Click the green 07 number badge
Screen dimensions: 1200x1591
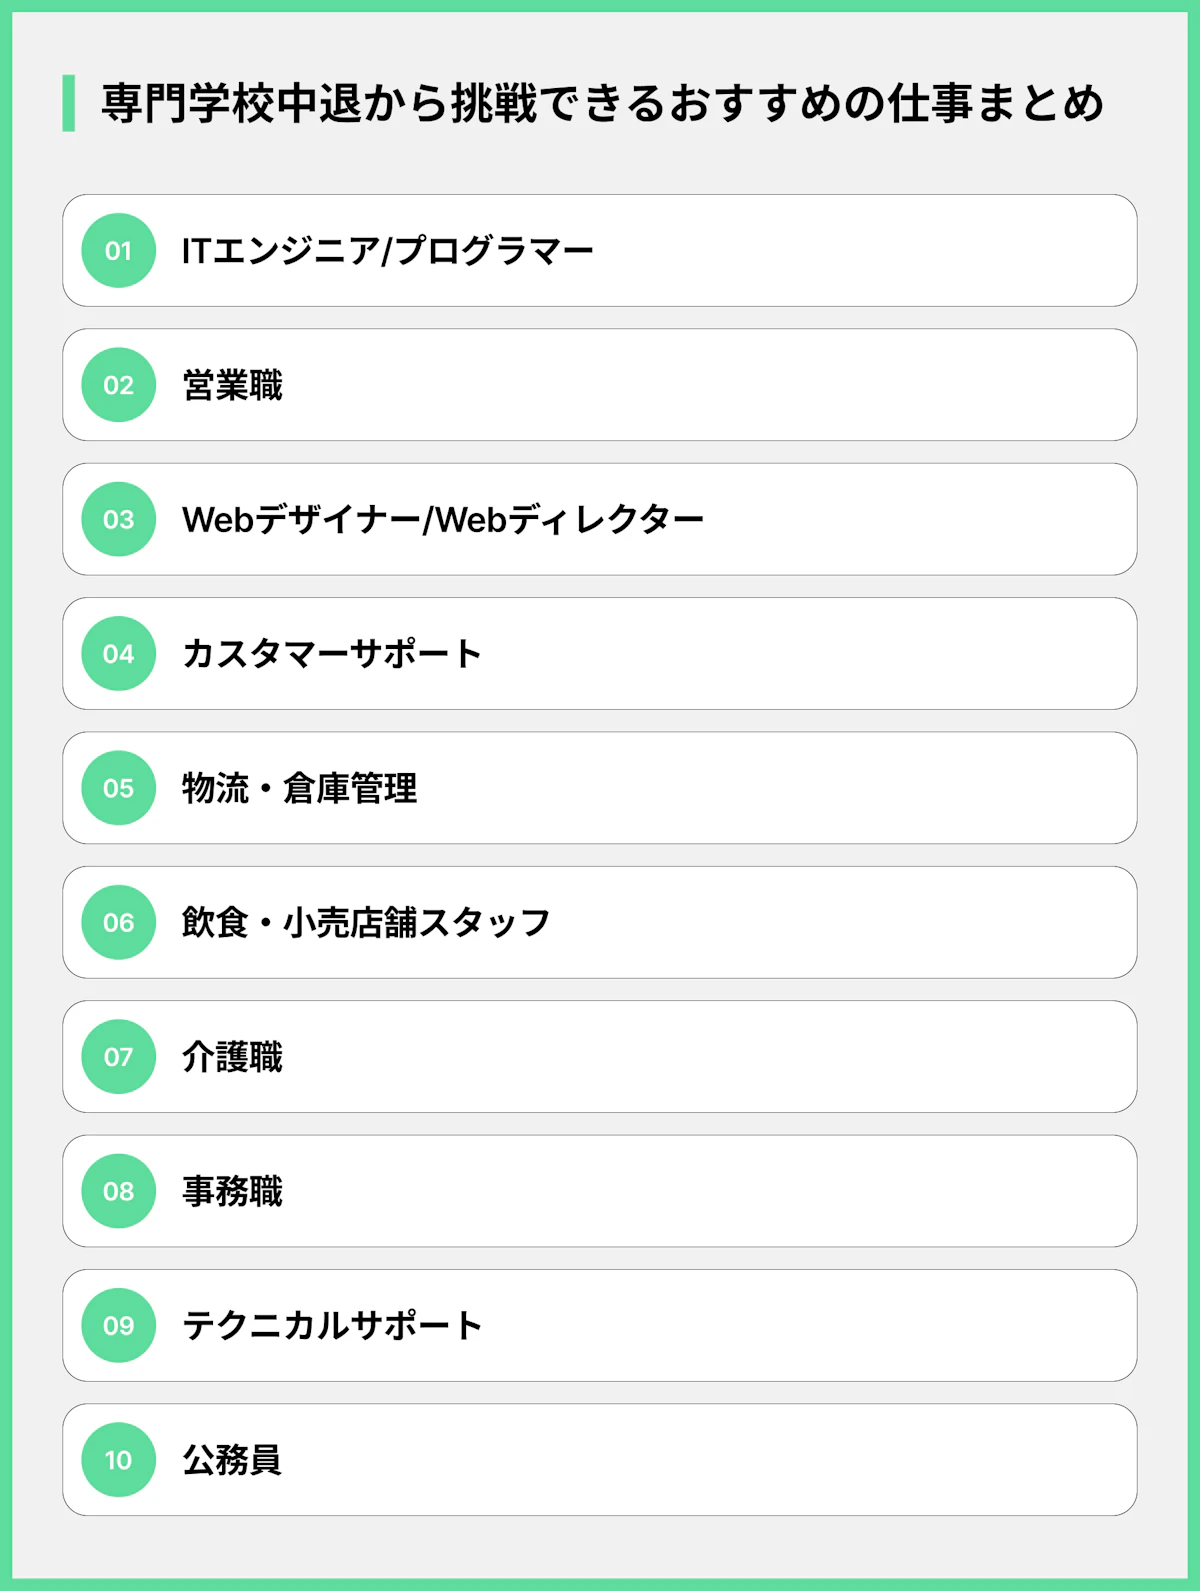(119, 1057)
